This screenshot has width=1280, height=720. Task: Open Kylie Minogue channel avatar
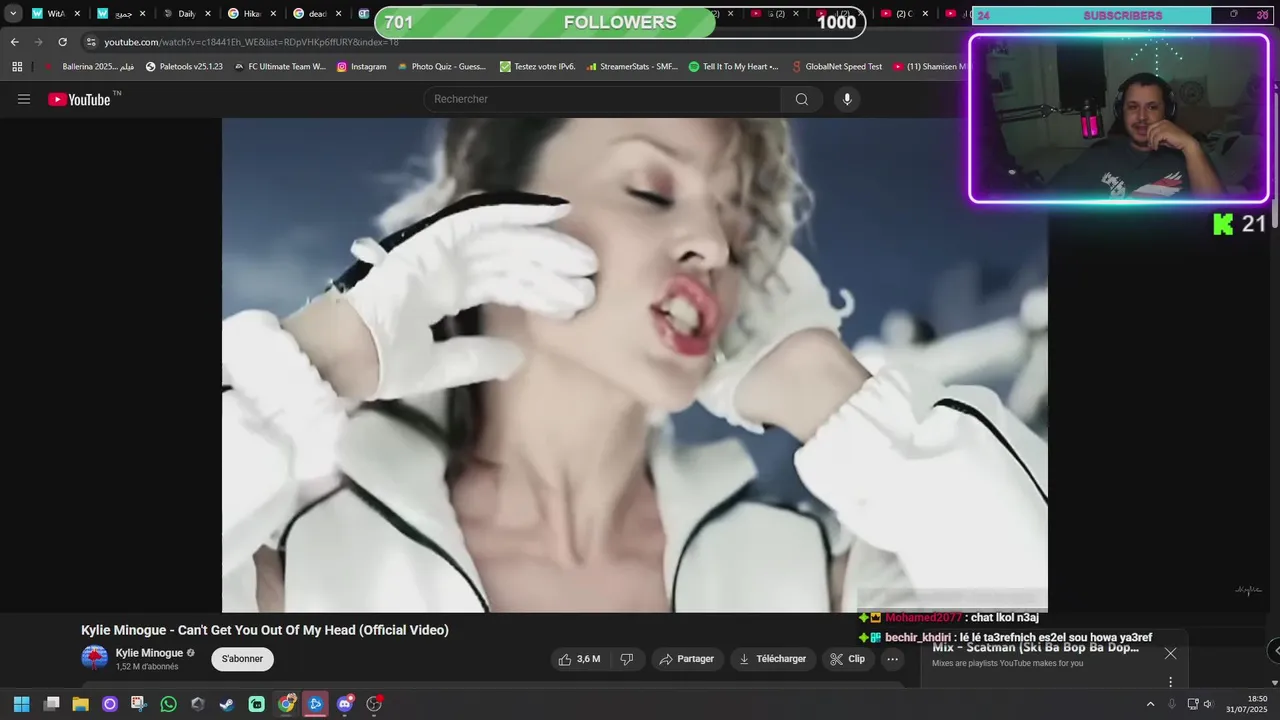(94, 658)
